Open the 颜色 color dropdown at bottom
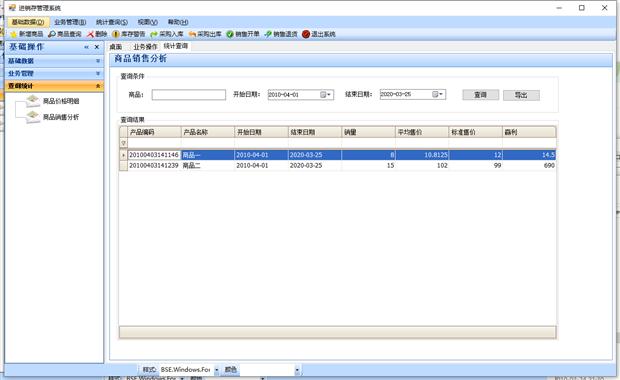Viewport: 620px width, 380px height. coord(297,370)
